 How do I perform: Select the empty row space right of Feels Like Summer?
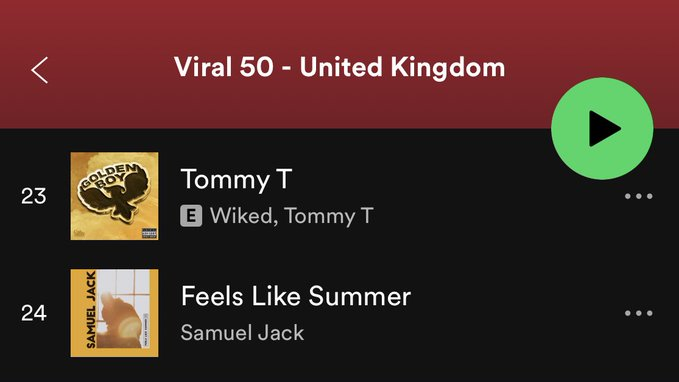pos(515,313)
